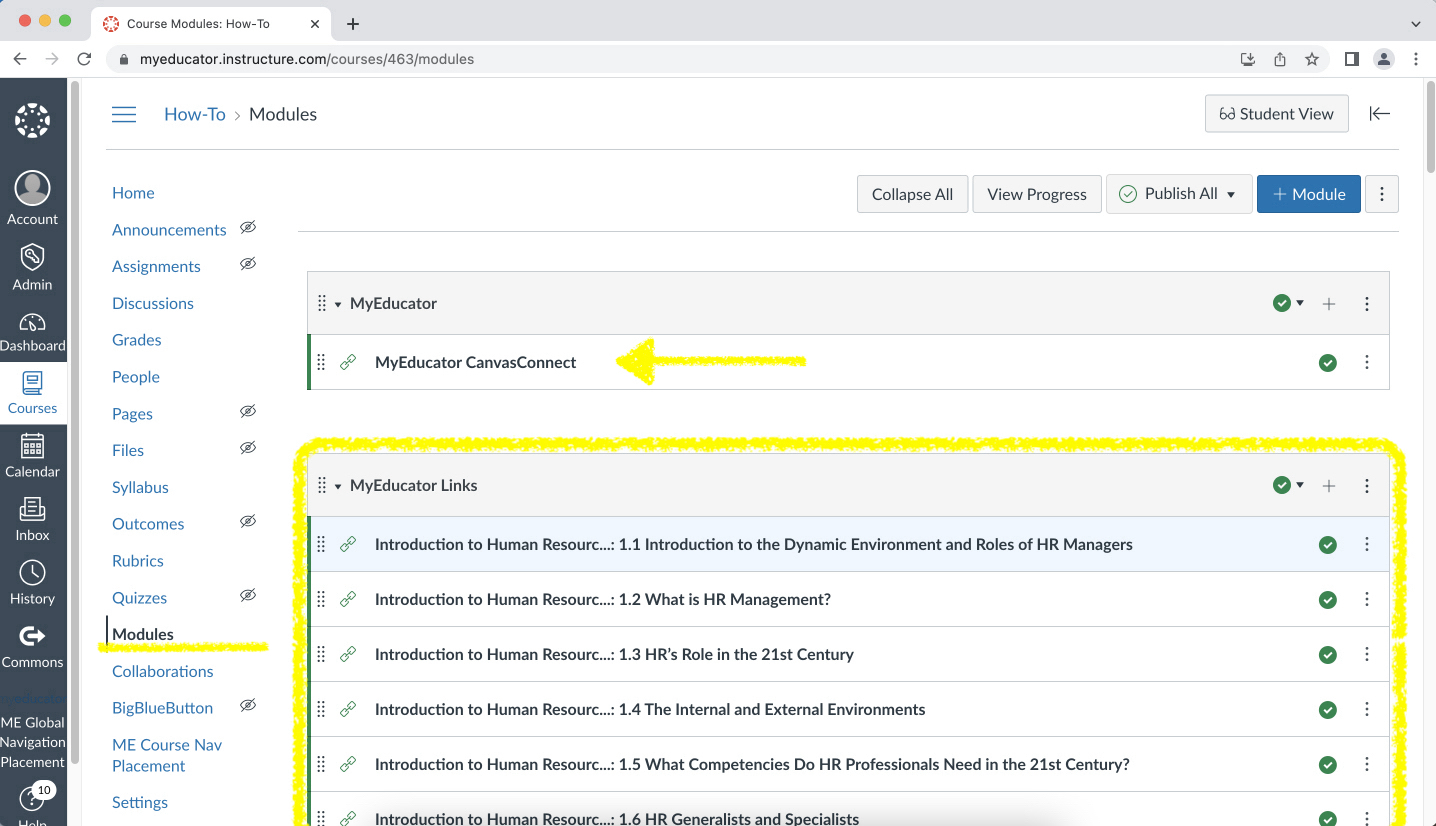The width and height of the screenshot is (1436, 826).
Task: Click the hidden-eye icon beside Announcements
Action: (248, 227)
